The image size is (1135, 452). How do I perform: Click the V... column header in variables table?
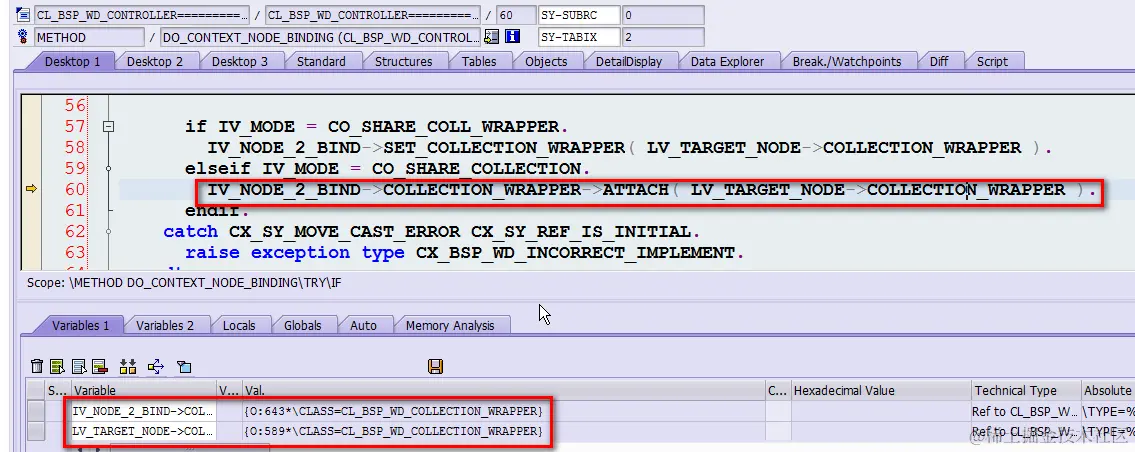[x=229, y=390]
